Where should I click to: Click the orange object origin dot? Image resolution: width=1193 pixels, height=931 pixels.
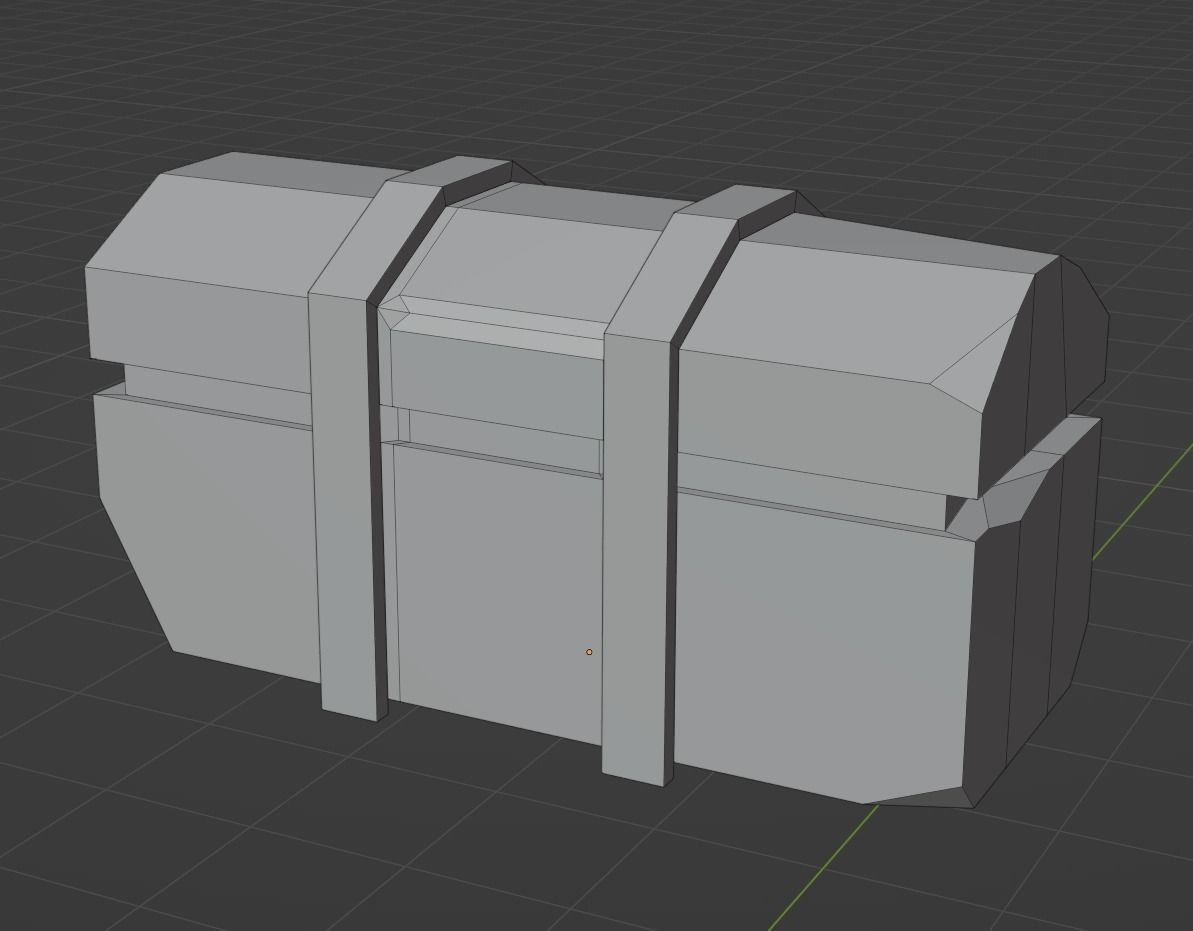click(589, 652)
